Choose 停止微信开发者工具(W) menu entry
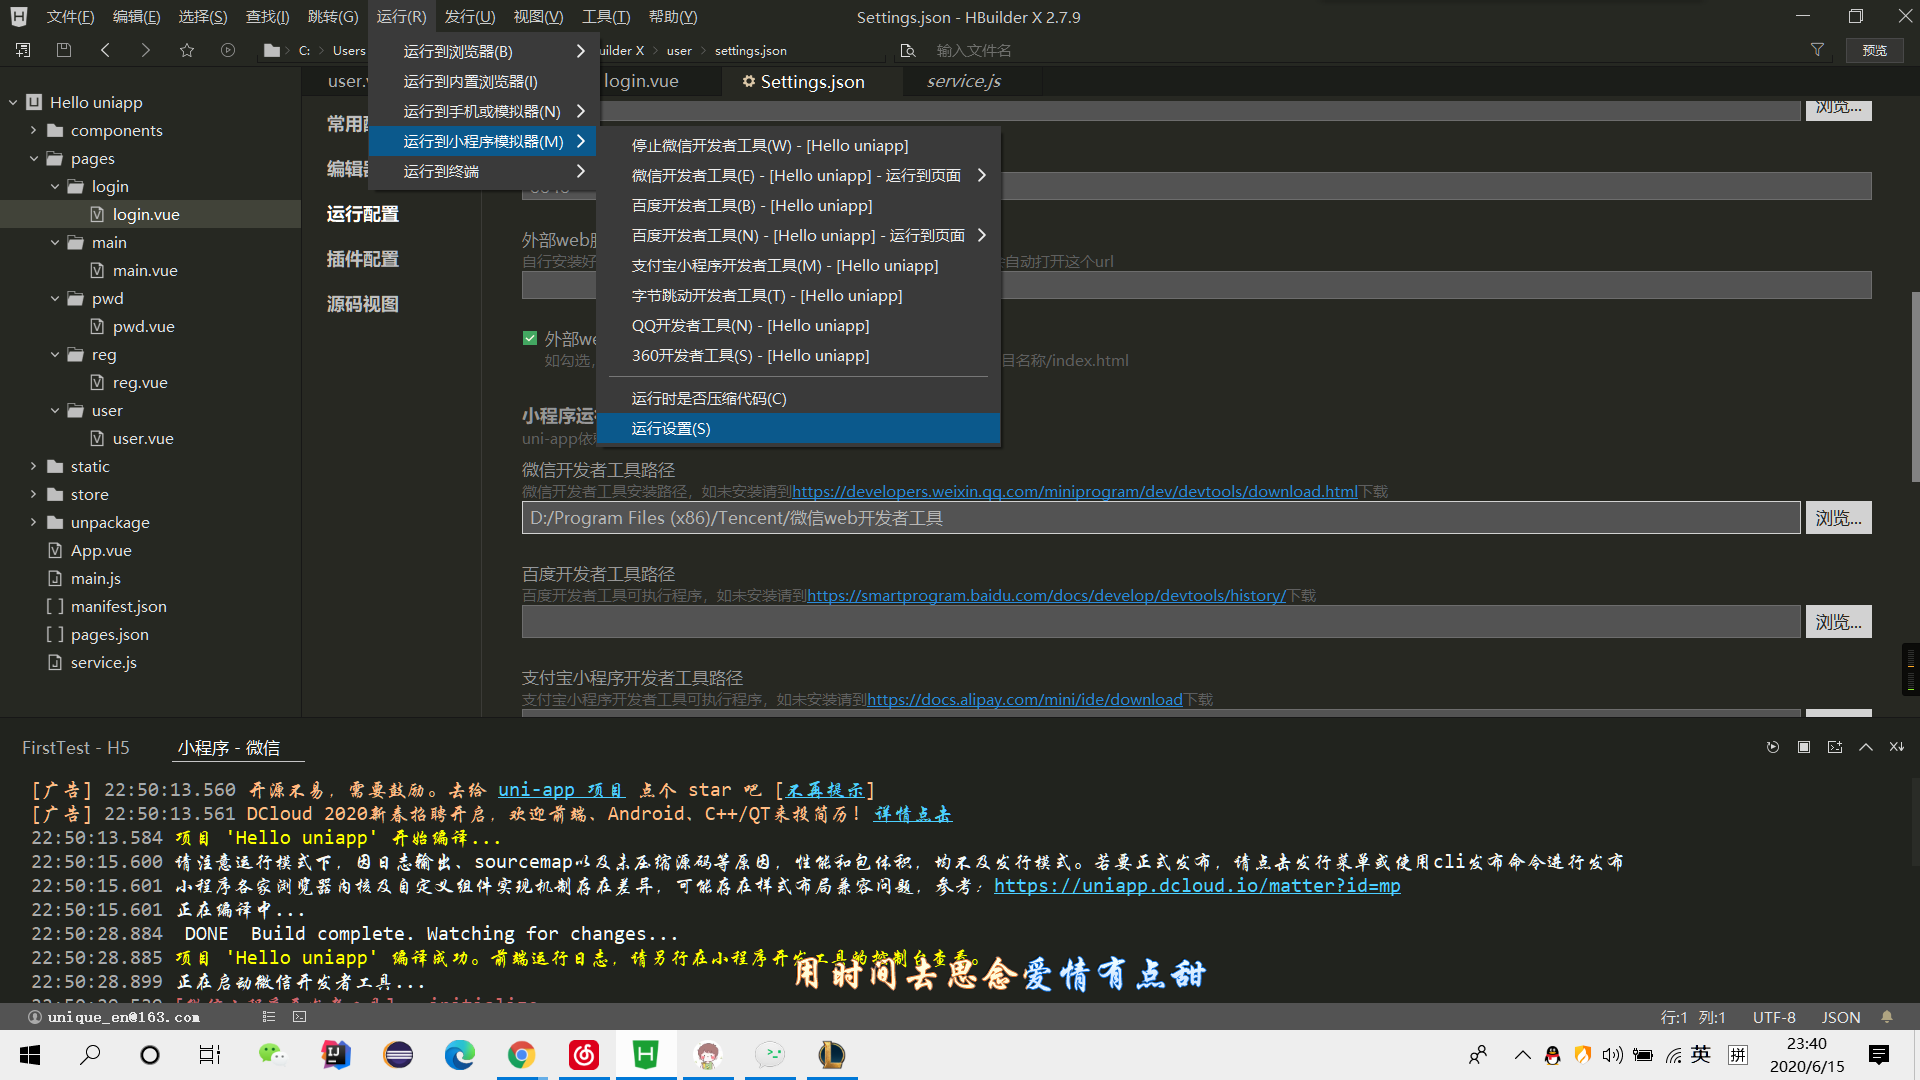 point(798,145)
